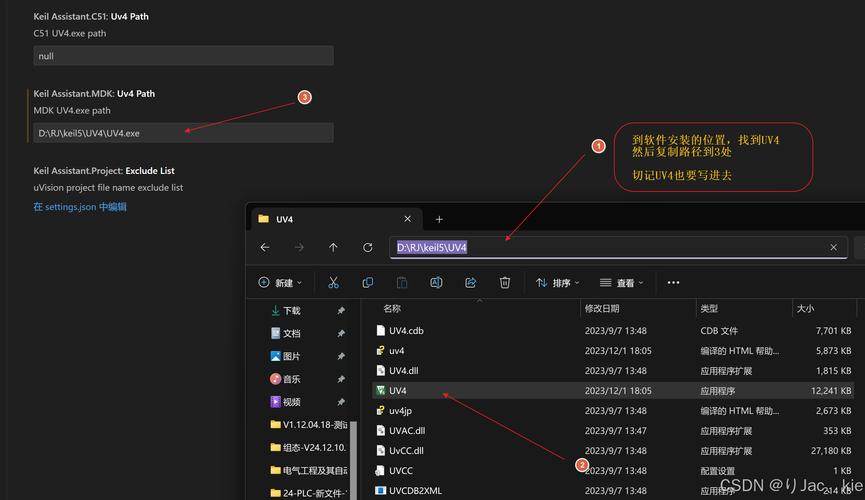Open the 24-PLC-新文件 folder in sidebar

[x=309, y=493]
